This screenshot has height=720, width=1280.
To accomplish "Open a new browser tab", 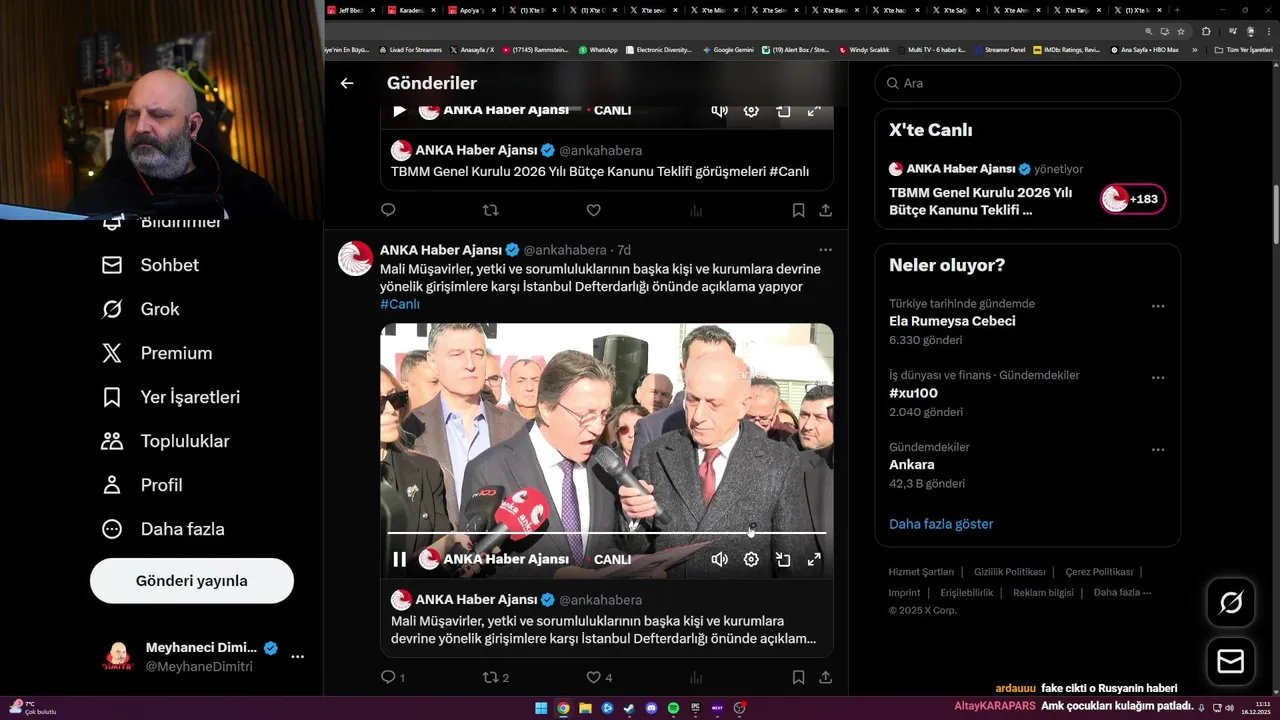I will (x=1178, y=10).
